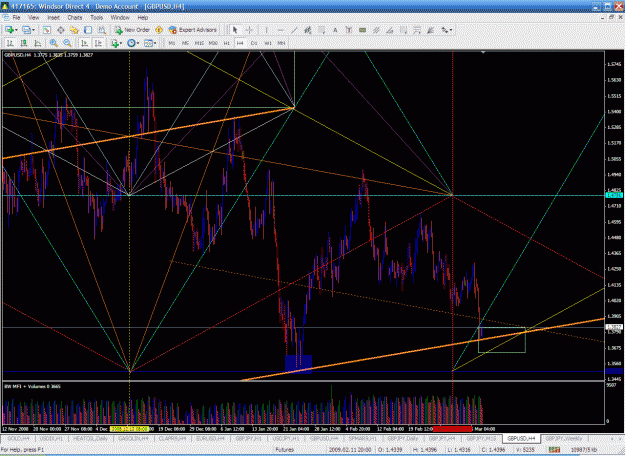Expand the Profiles dropdown arrow
Image resolution: width=625 pixels, height=456 pixels.
(33, 30)
